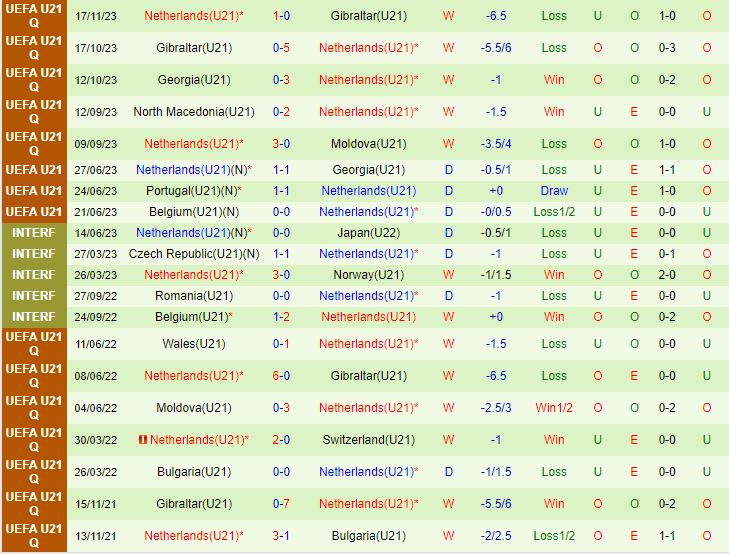Click the INTERF league label on 14/06/23
Viewport: 729px width, 554px height.
tap(33, 233)
